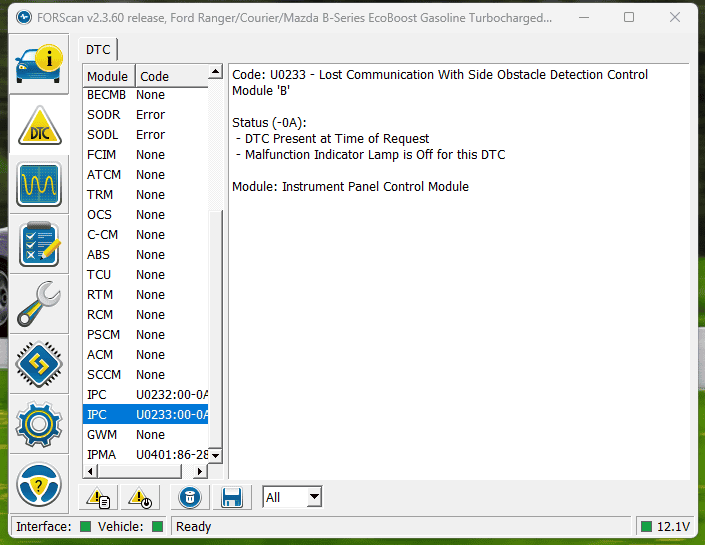The width and height of the screenshot is (705, 545).
Task: Open the chip configuration and programming section
Action: pyautogui.click(x=39, y=364)
